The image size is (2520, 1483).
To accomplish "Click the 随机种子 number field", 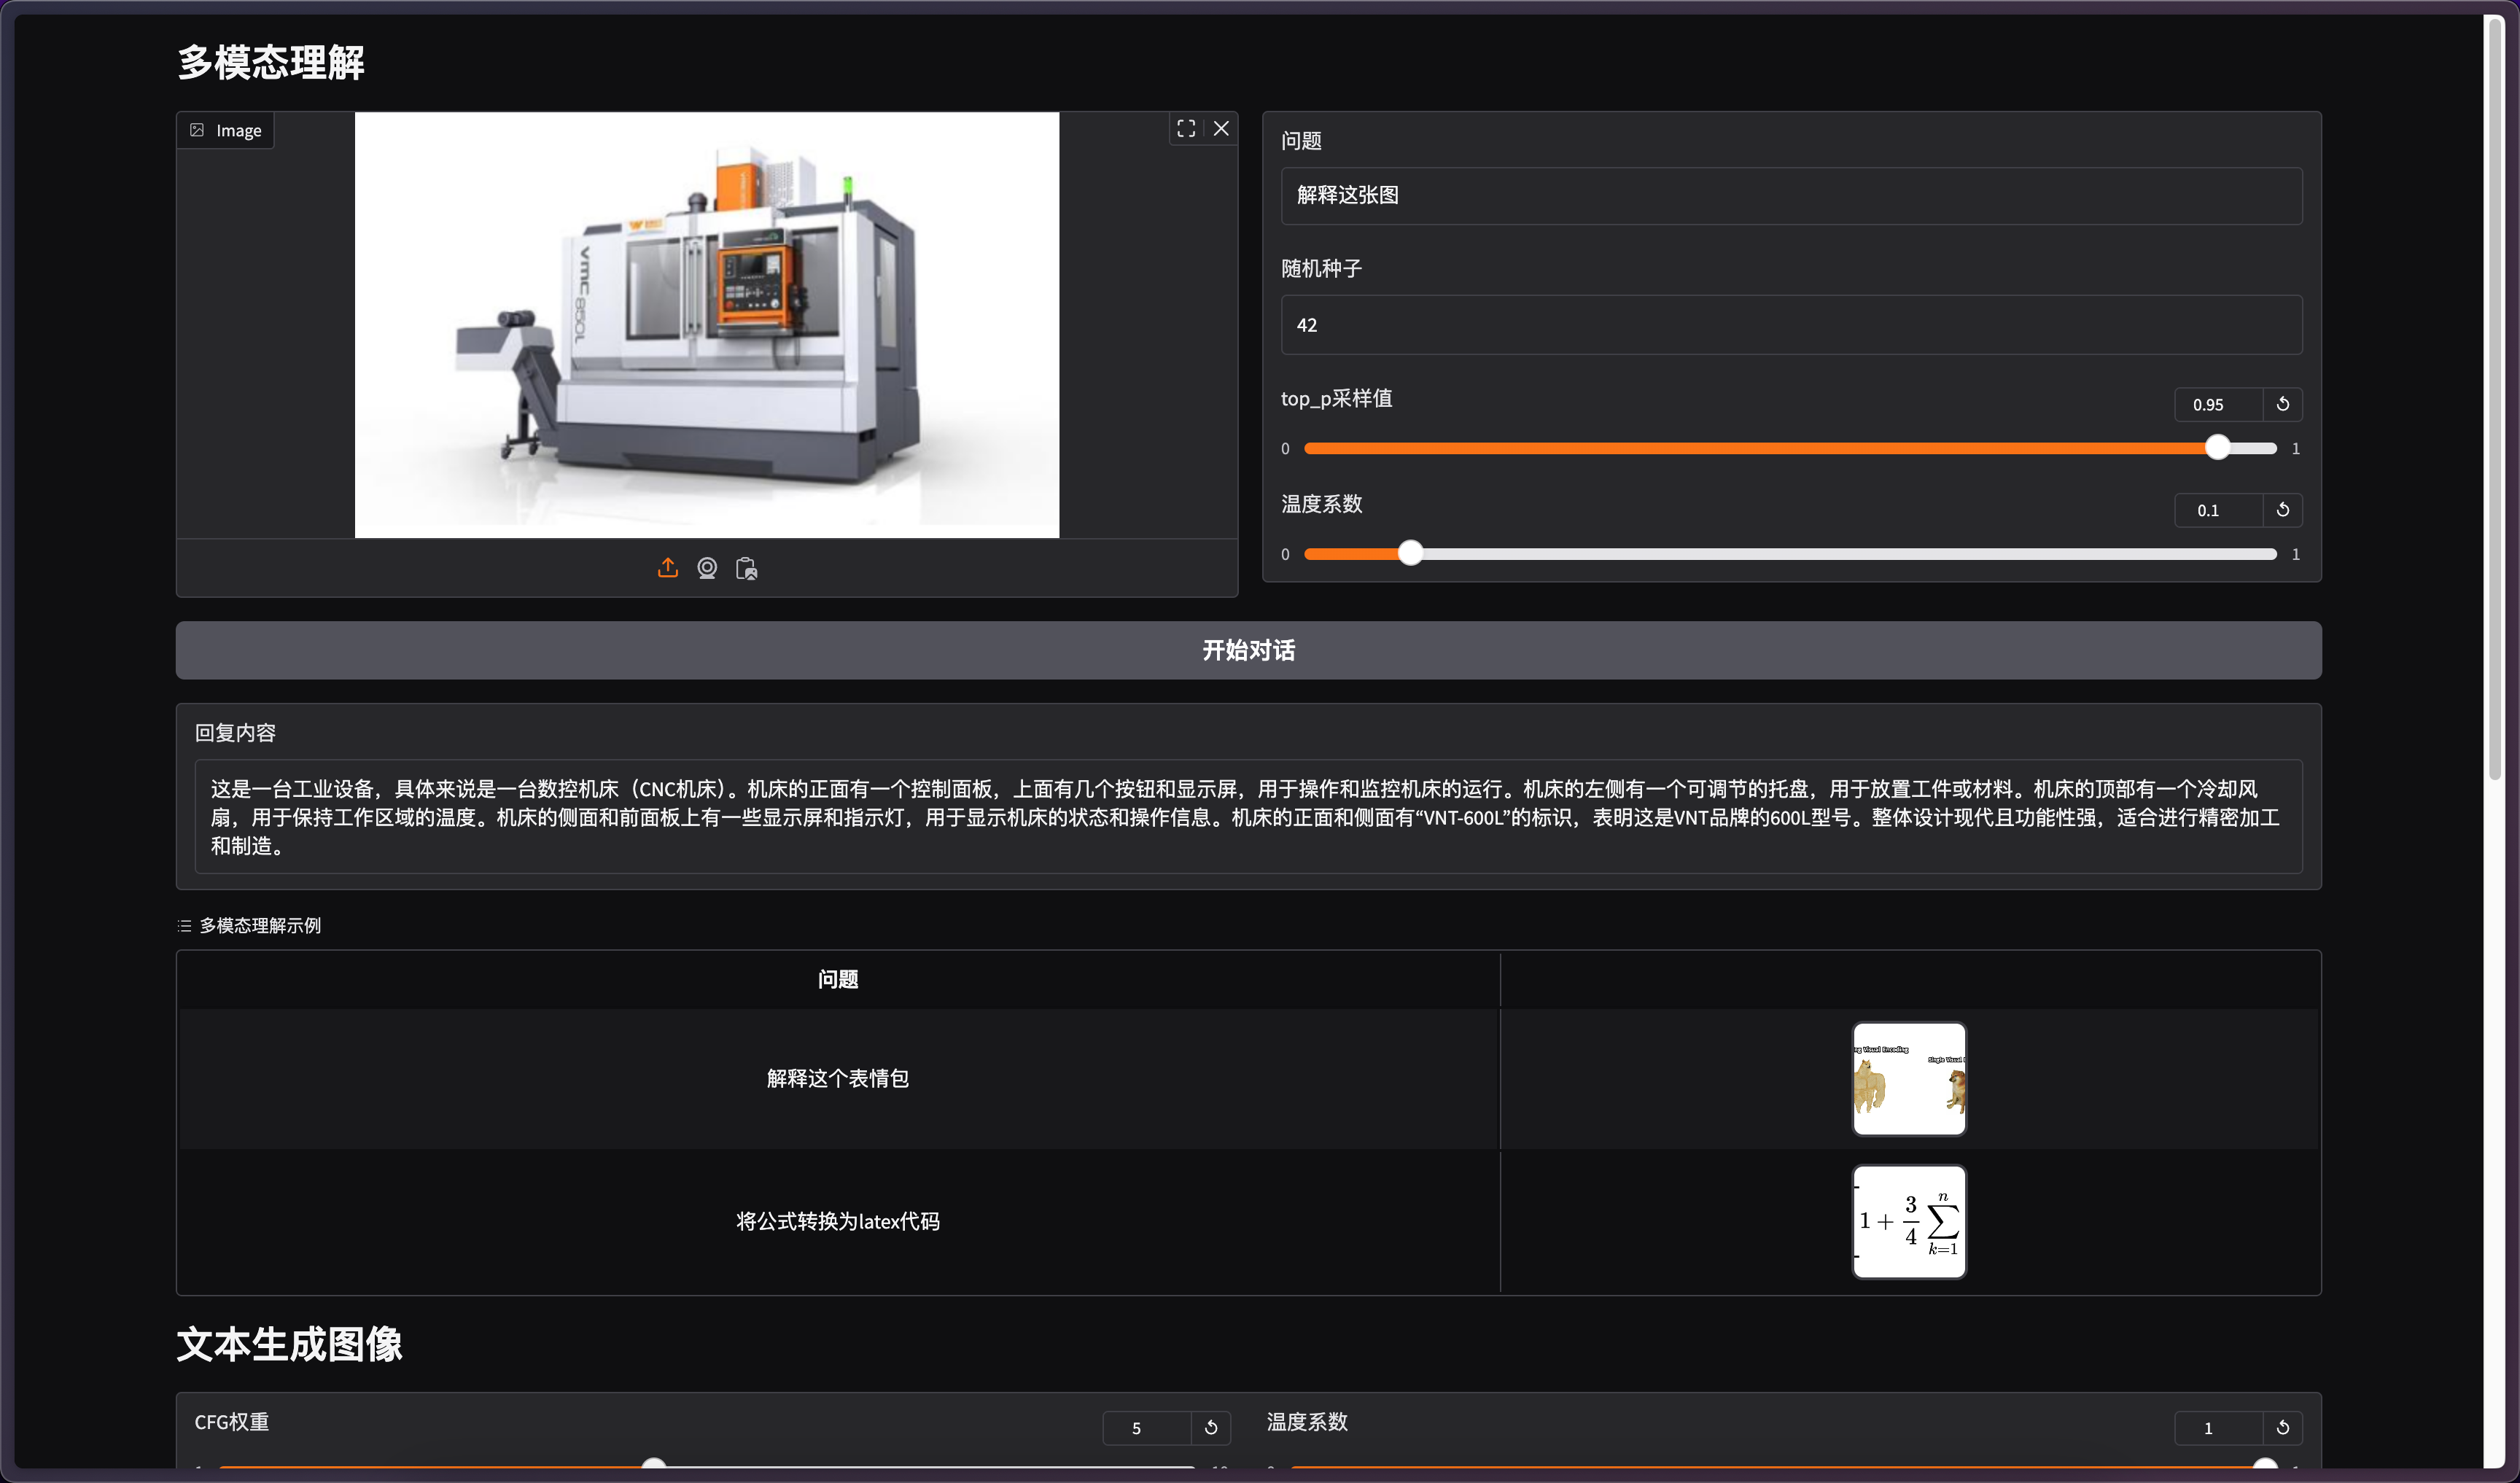I will tap(1790, 325).
